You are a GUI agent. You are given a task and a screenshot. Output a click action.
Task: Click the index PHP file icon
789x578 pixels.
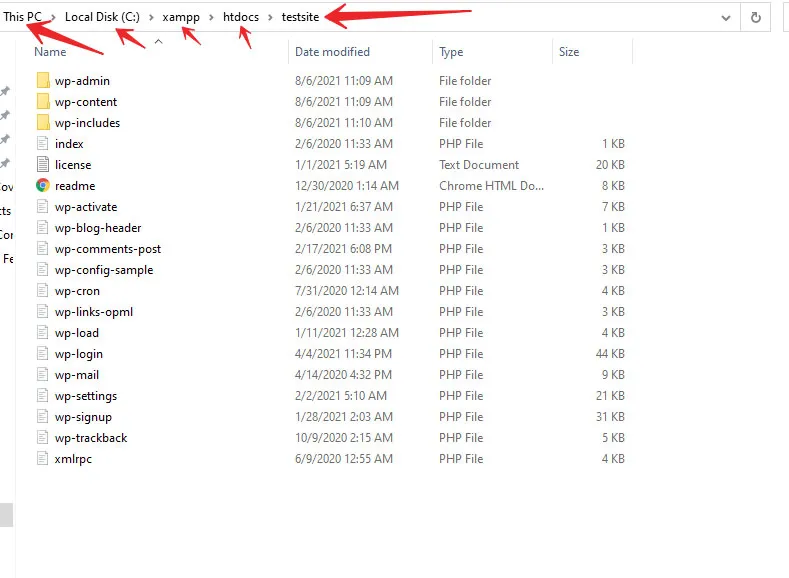click(x=43, y=143)
